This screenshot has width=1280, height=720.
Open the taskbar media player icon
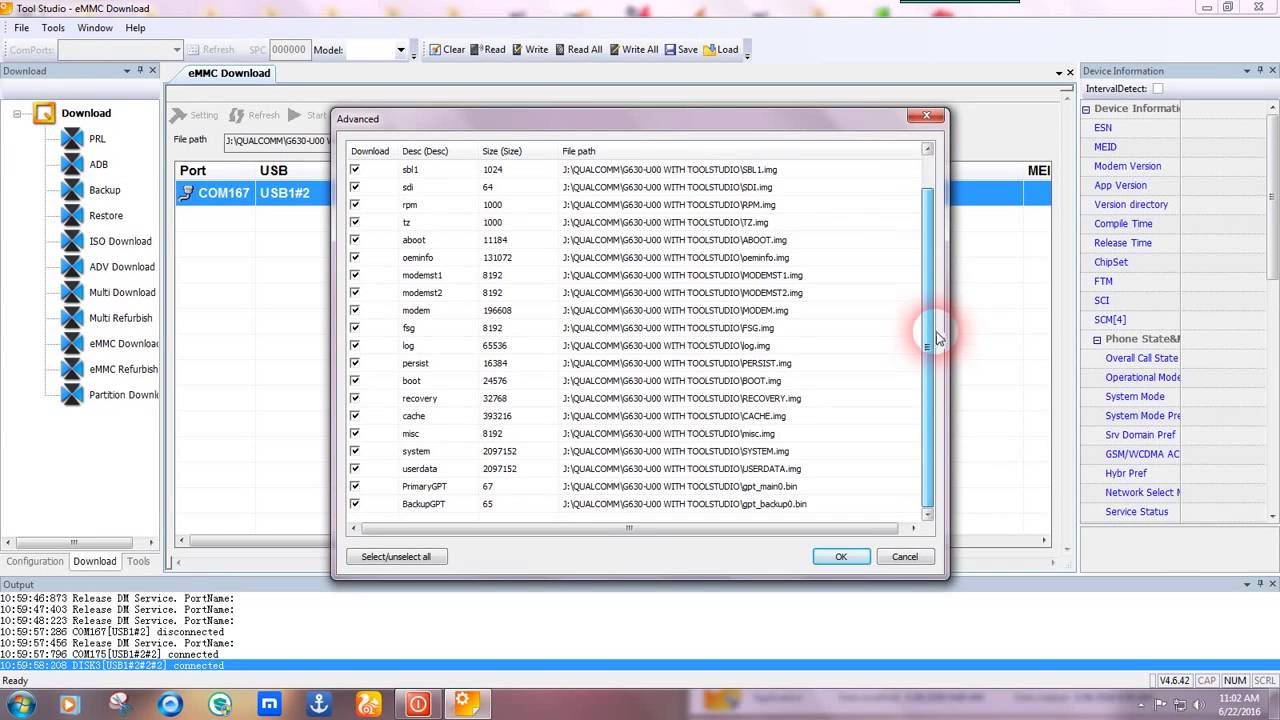point(69,704)
